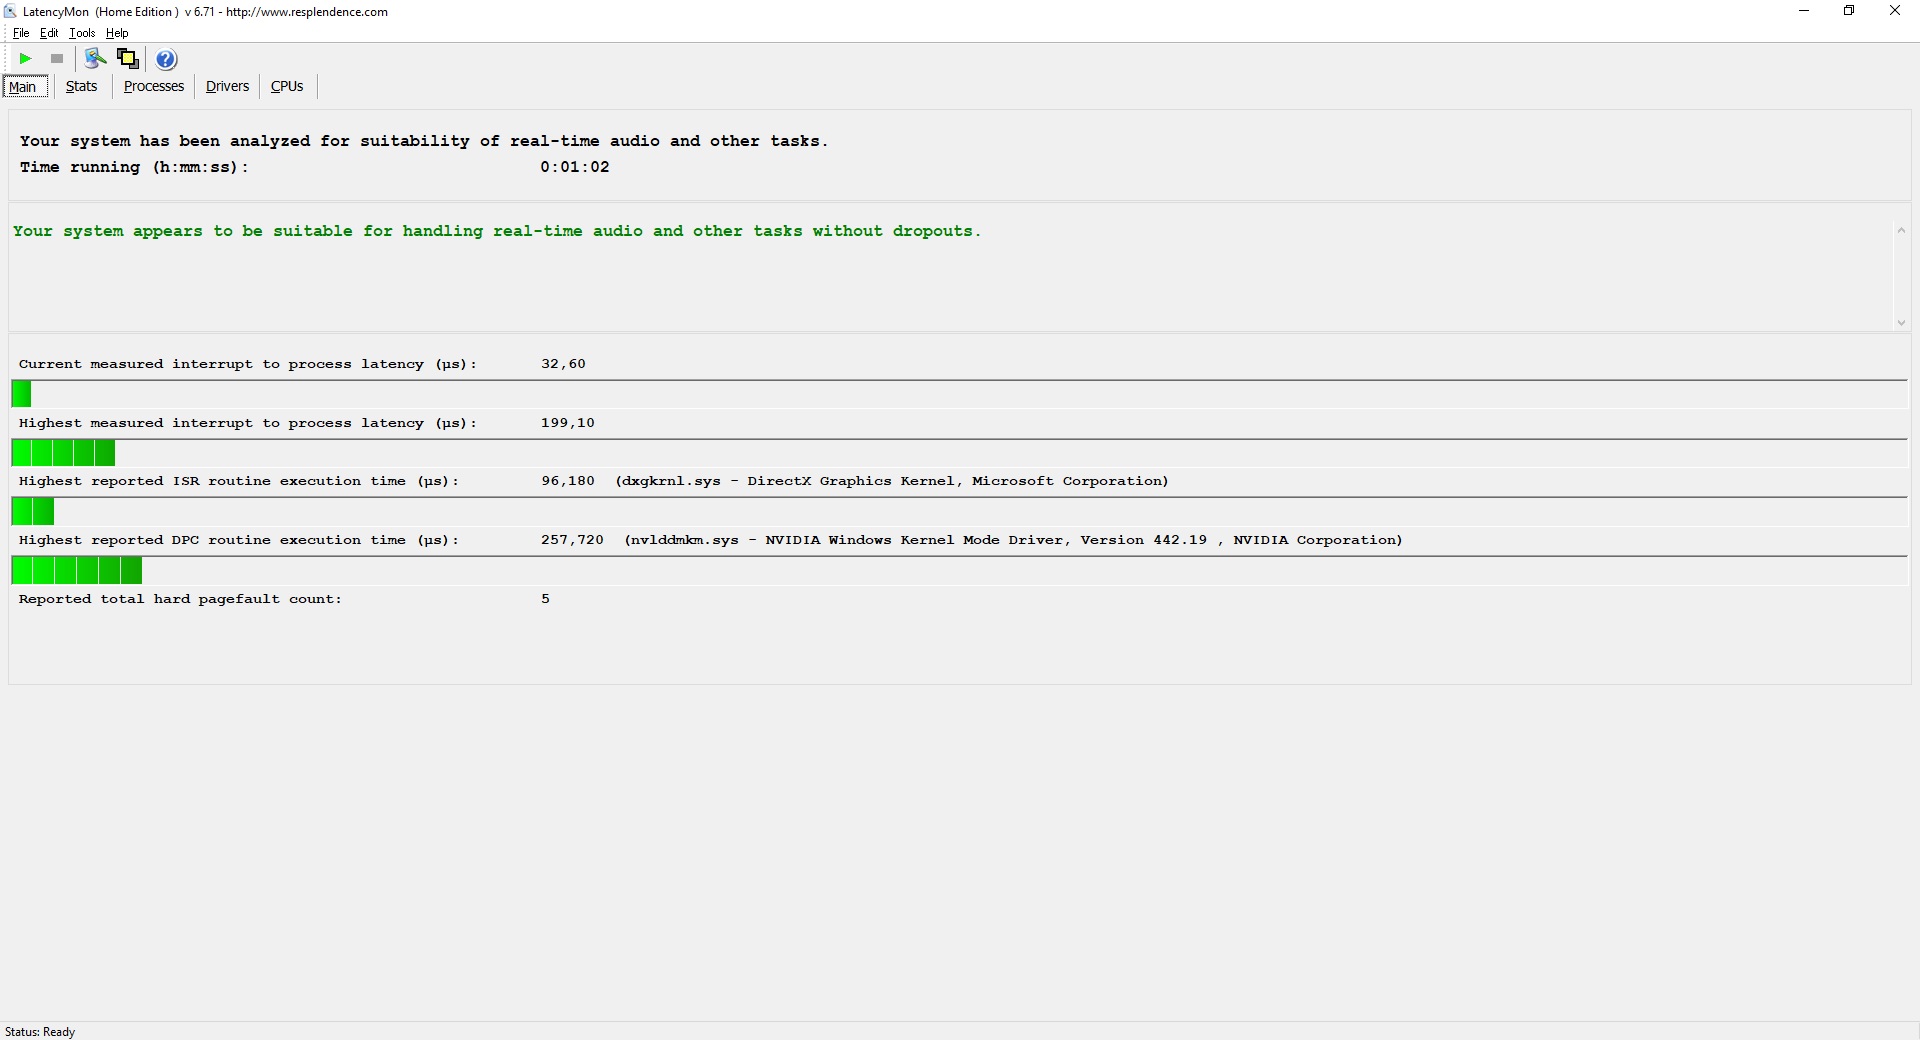Switch to the Stats tab
Screen dimensions: 1920x1040
[x=81, y=87]
